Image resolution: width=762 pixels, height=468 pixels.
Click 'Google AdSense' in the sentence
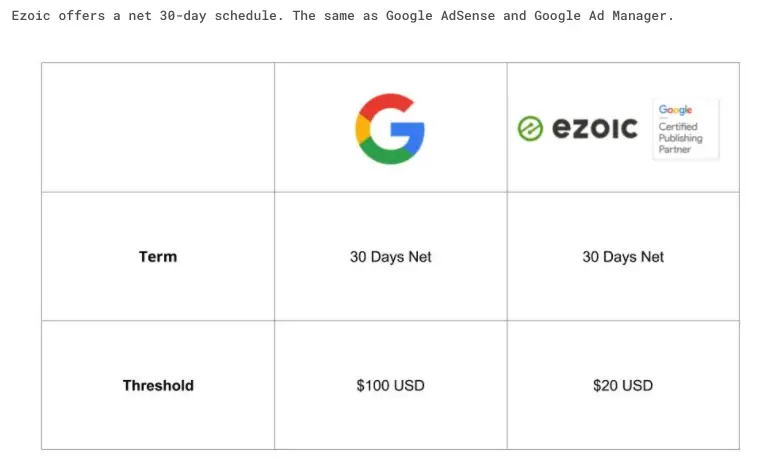[x=440, y=16]
